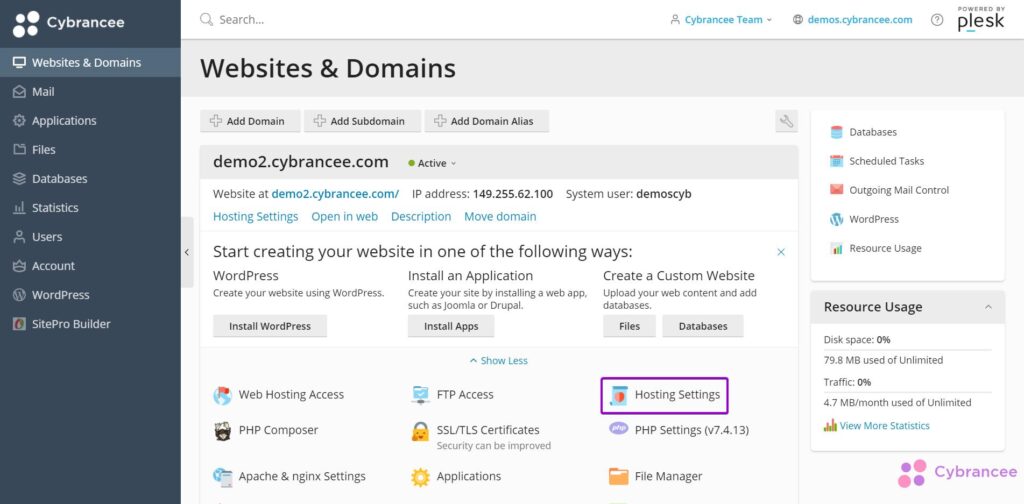The height and width of the screenshot is (504, 1024).
Task: Click the Cybrancee logo in sidebar header
Action: 69,24
